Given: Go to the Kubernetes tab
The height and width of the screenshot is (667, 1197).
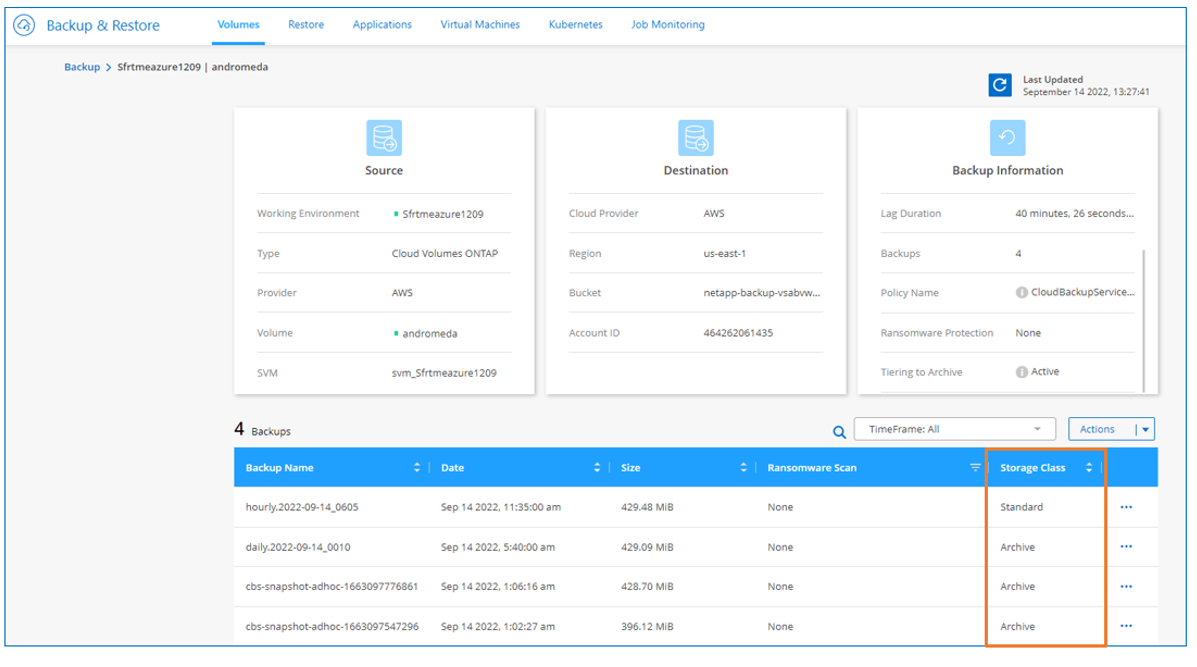Looking at the screenshot, I should [x=575, y=25].
